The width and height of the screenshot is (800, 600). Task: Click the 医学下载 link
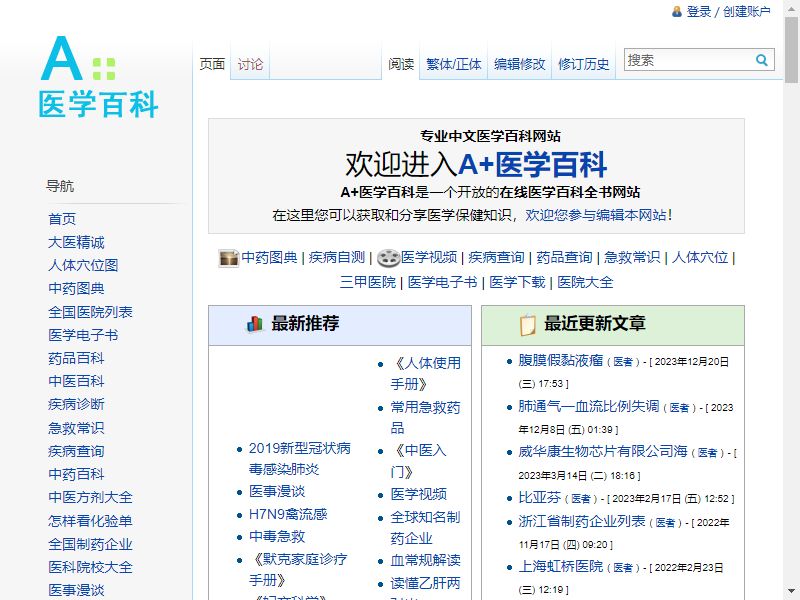(517, 282)
